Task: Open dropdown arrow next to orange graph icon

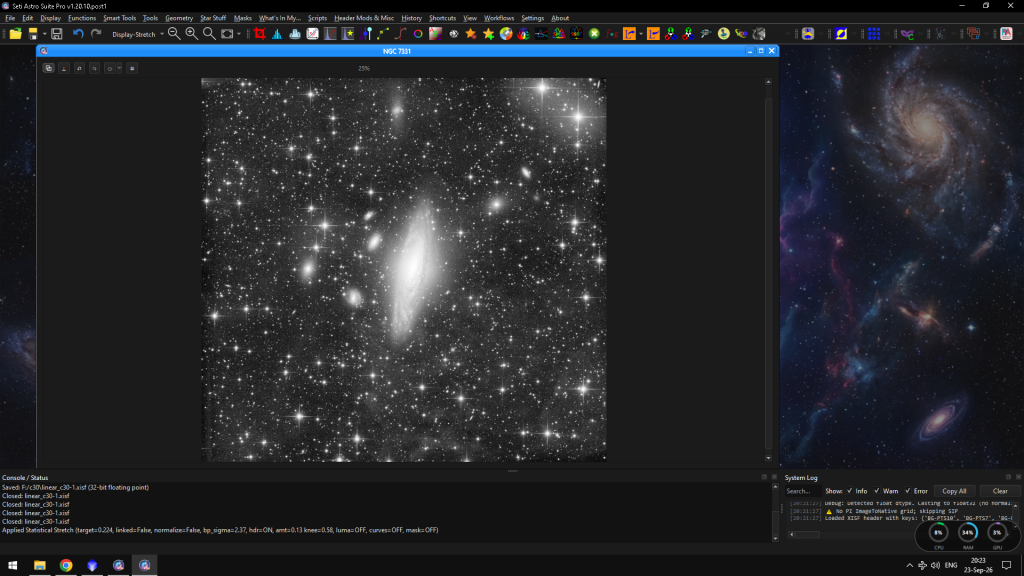Action: pyautogui.click(x=641, y=34)
